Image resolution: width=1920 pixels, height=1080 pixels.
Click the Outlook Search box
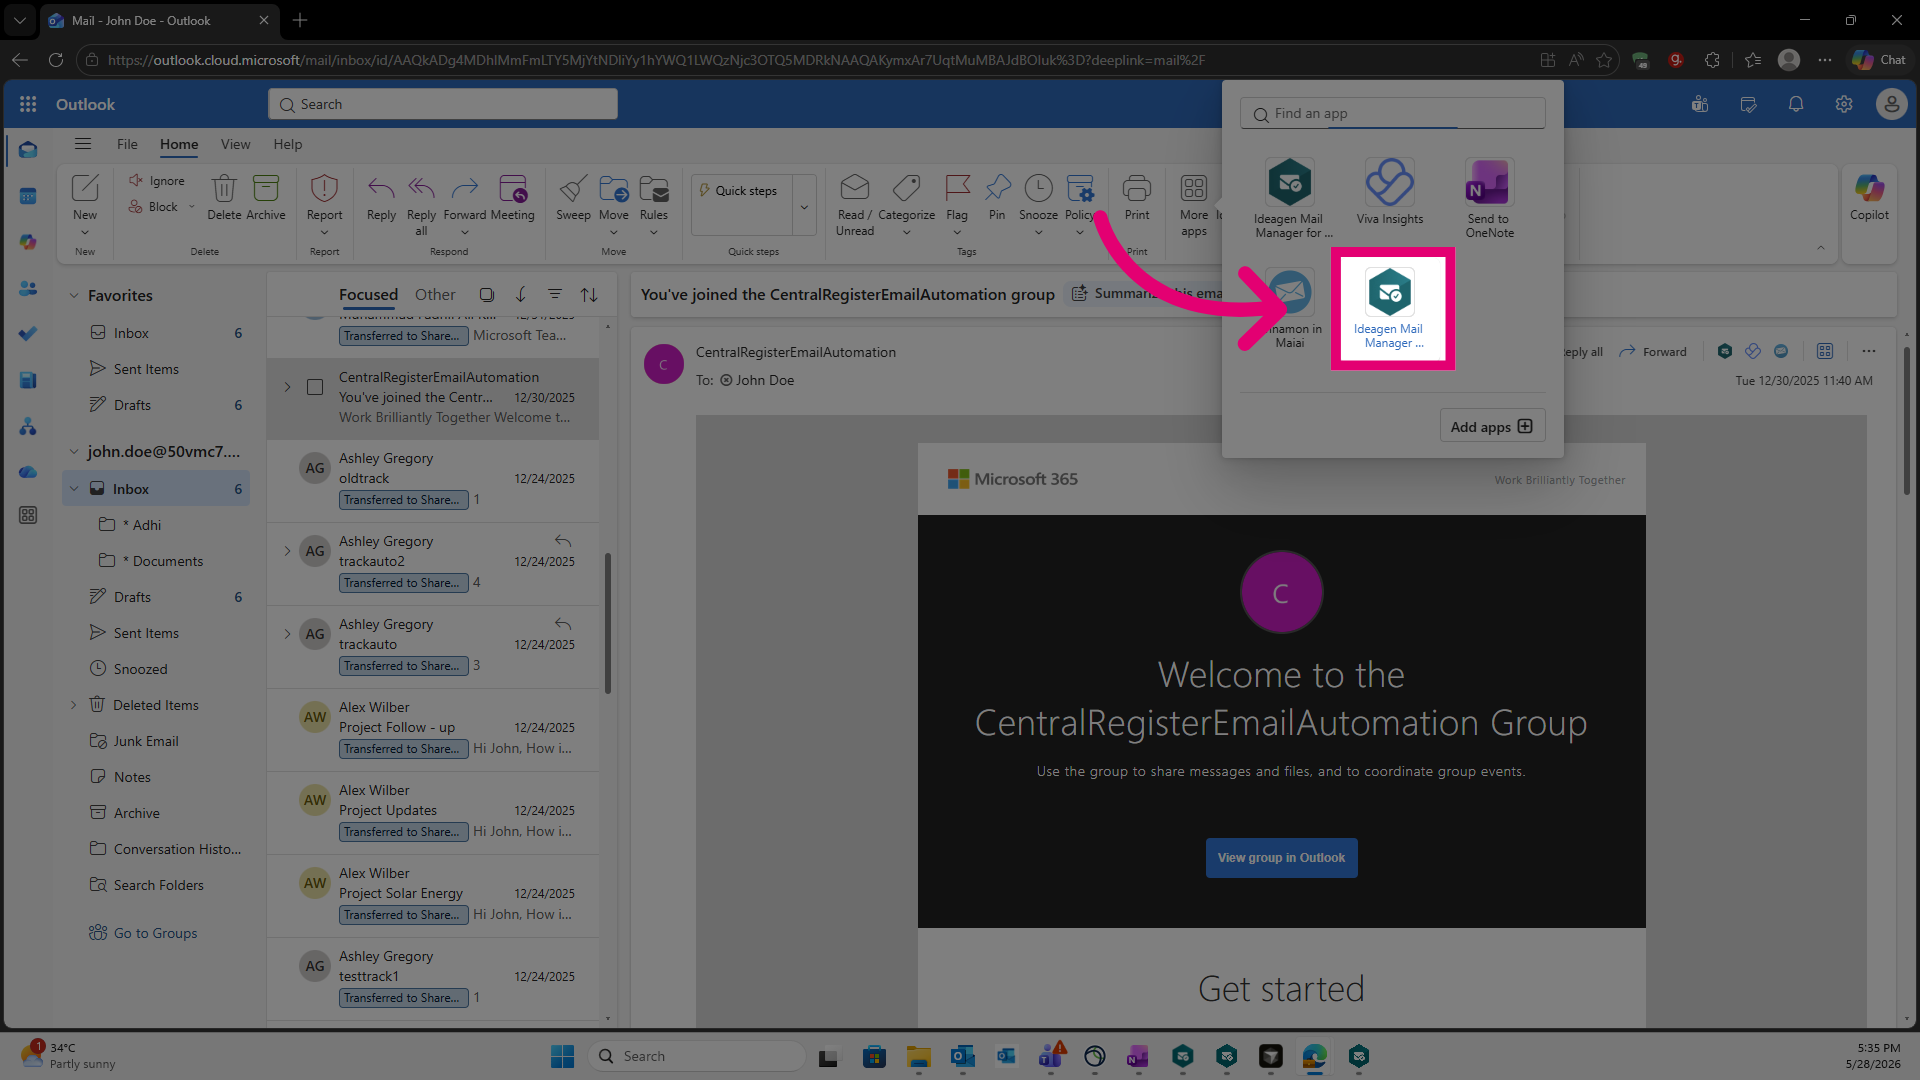click(x=443, y=104)
